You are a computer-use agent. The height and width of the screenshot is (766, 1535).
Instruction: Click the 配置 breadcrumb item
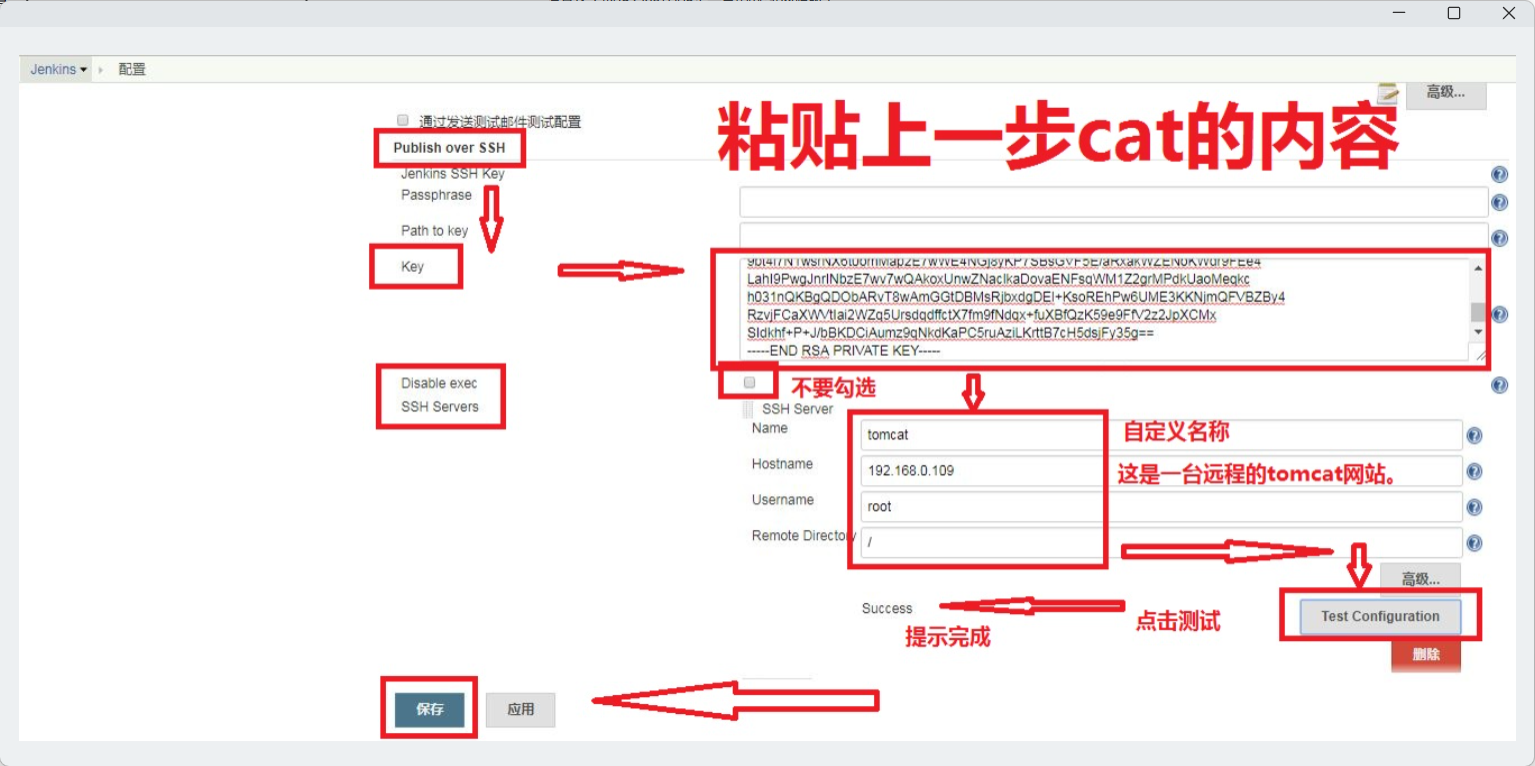[x=132, y=70]
